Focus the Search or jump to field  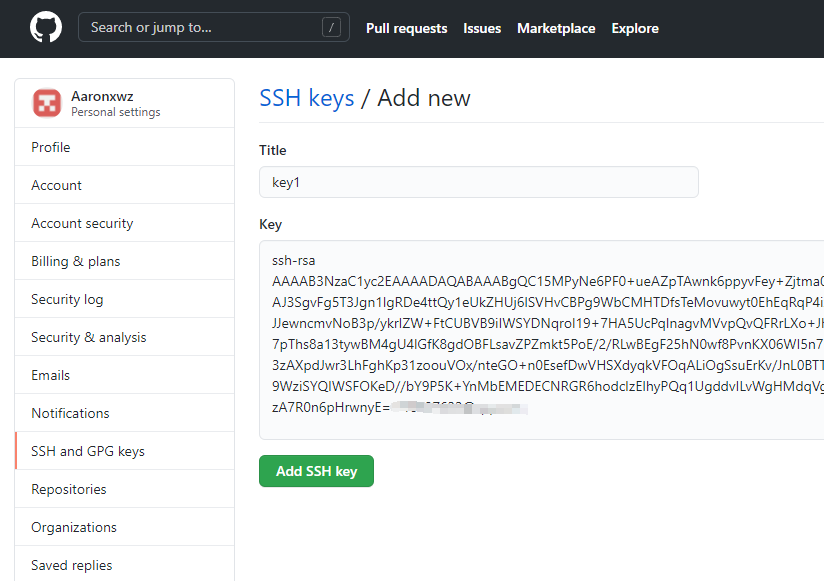200,28
